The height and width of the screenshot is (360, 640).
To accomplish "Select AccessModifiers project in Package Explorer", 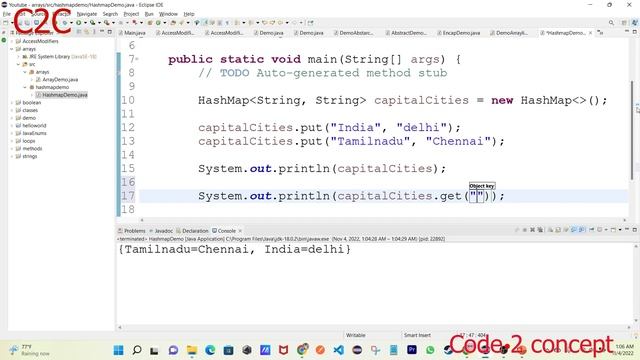I will [x=40, y=41].
